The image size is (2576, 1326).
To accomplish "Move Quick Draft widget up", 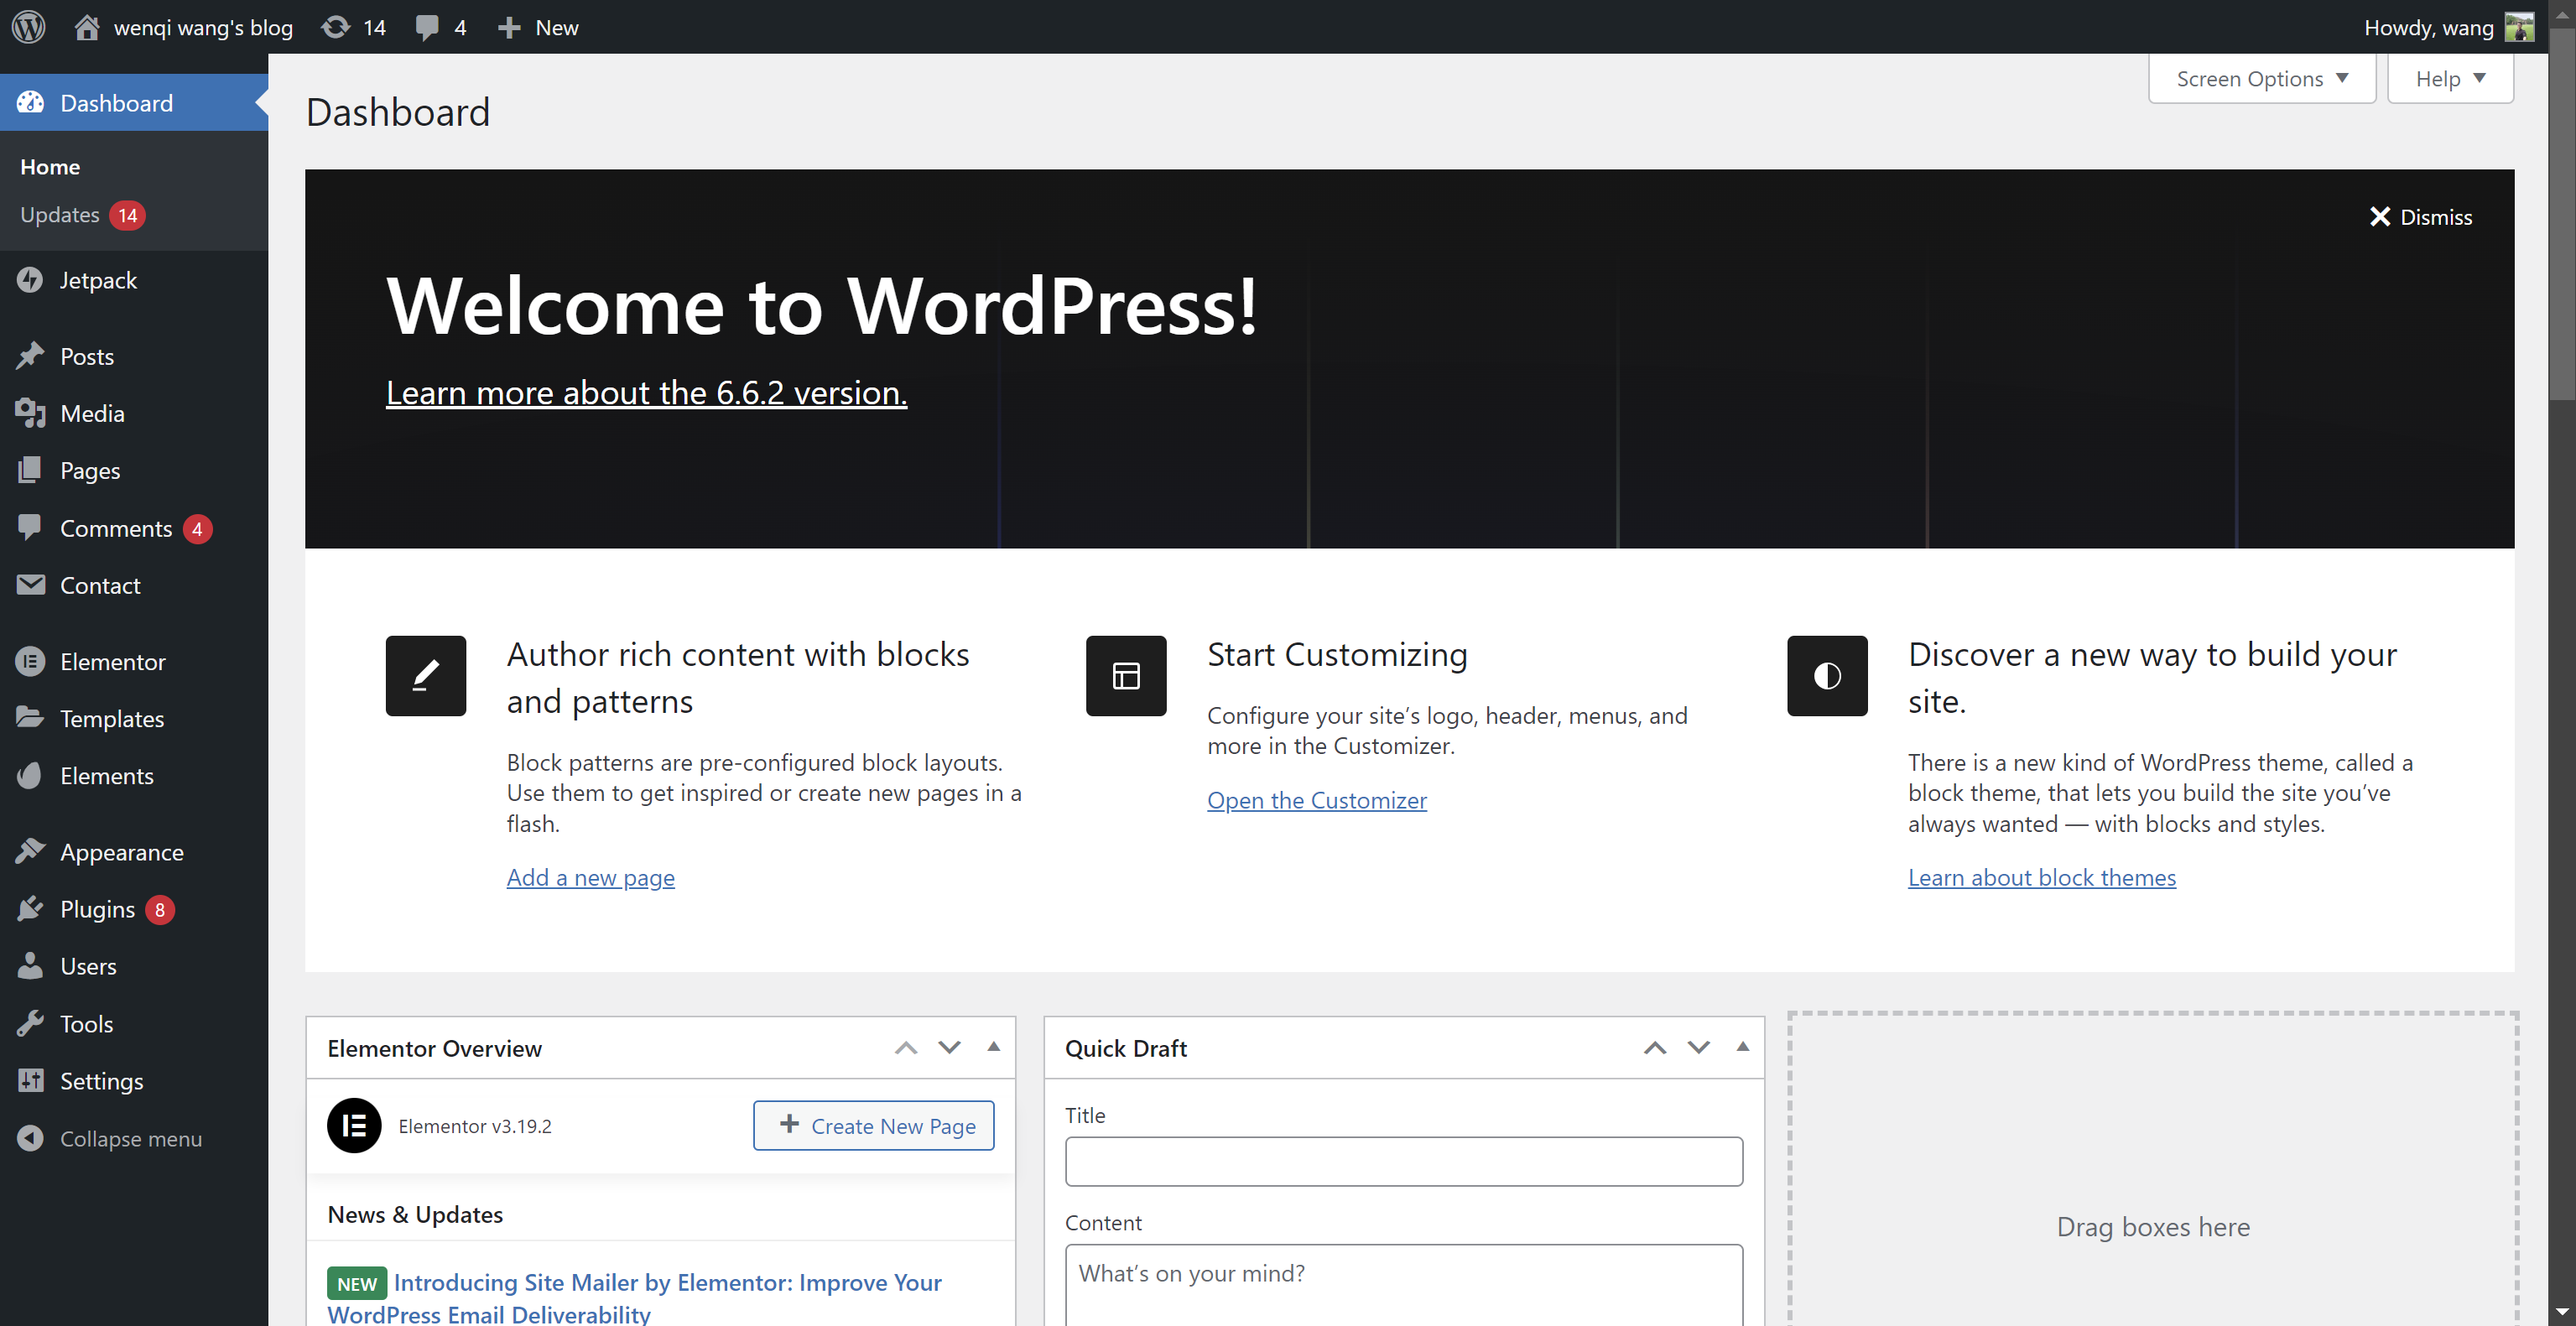I will (1655, 1048).
